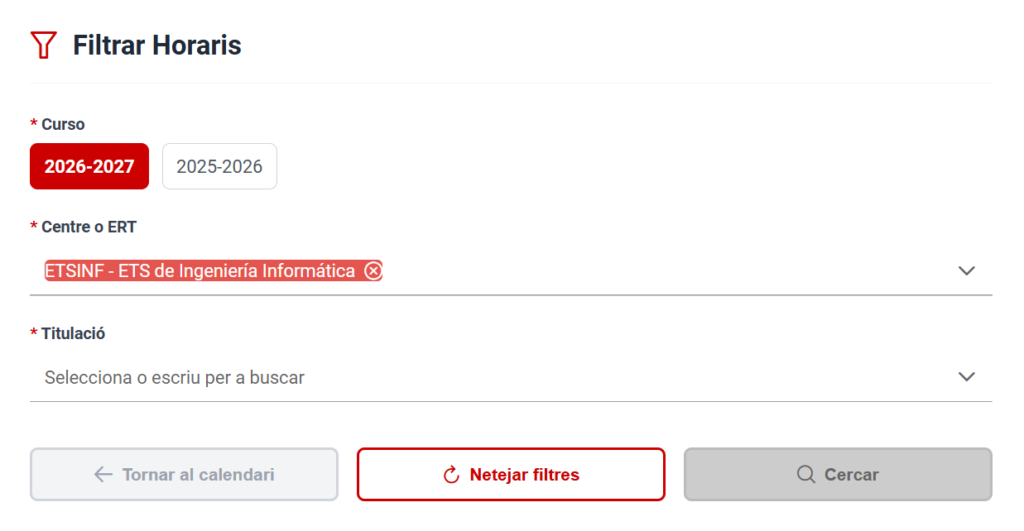Select the 2025-2026 course option

(219, 167)
